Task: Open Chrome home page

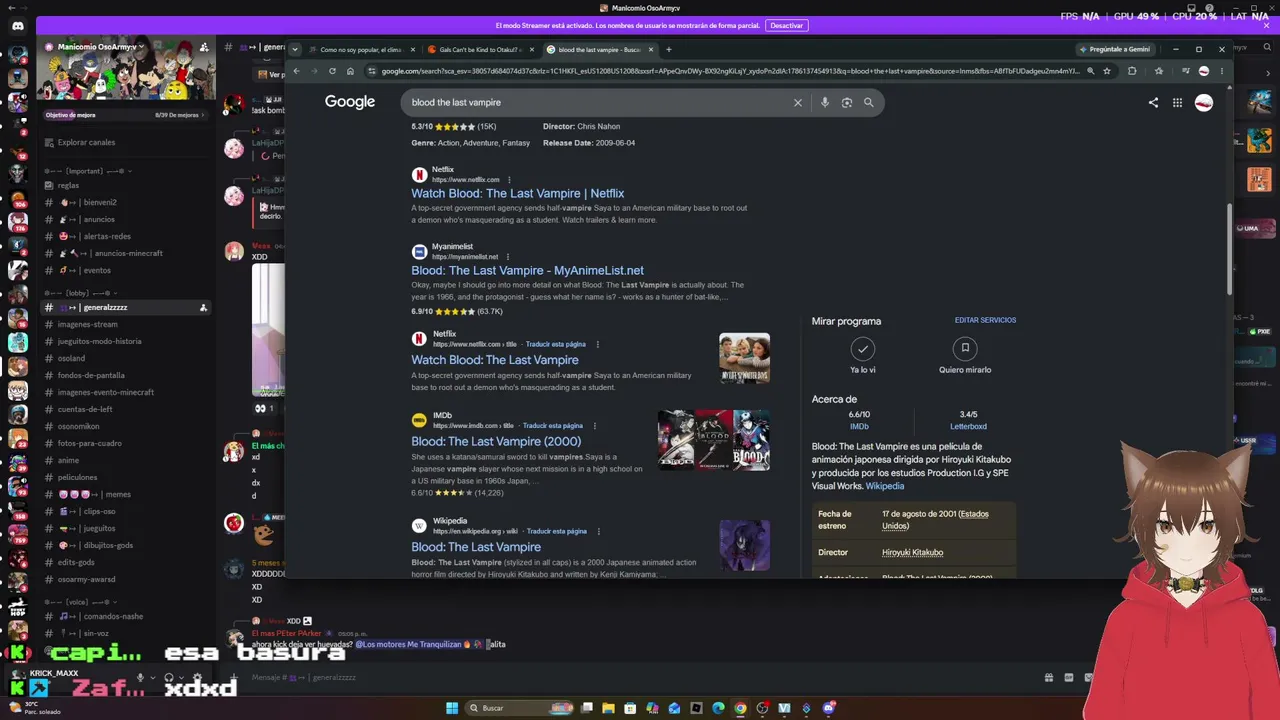Action: coord(350,71)
